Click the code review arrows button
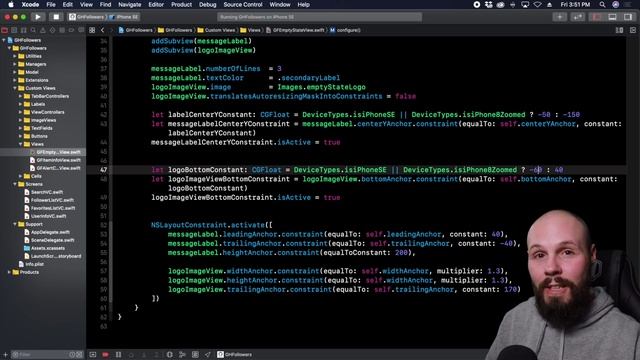This screenshot has width=640, height=360. 578,17
